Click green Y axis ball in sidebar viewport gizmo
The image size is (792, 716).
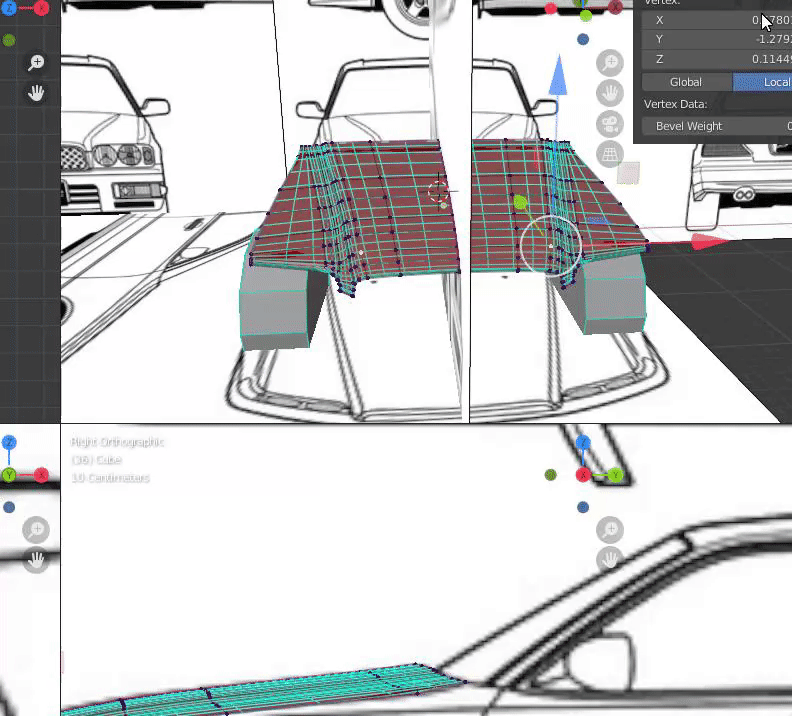[x=586, y=16]
